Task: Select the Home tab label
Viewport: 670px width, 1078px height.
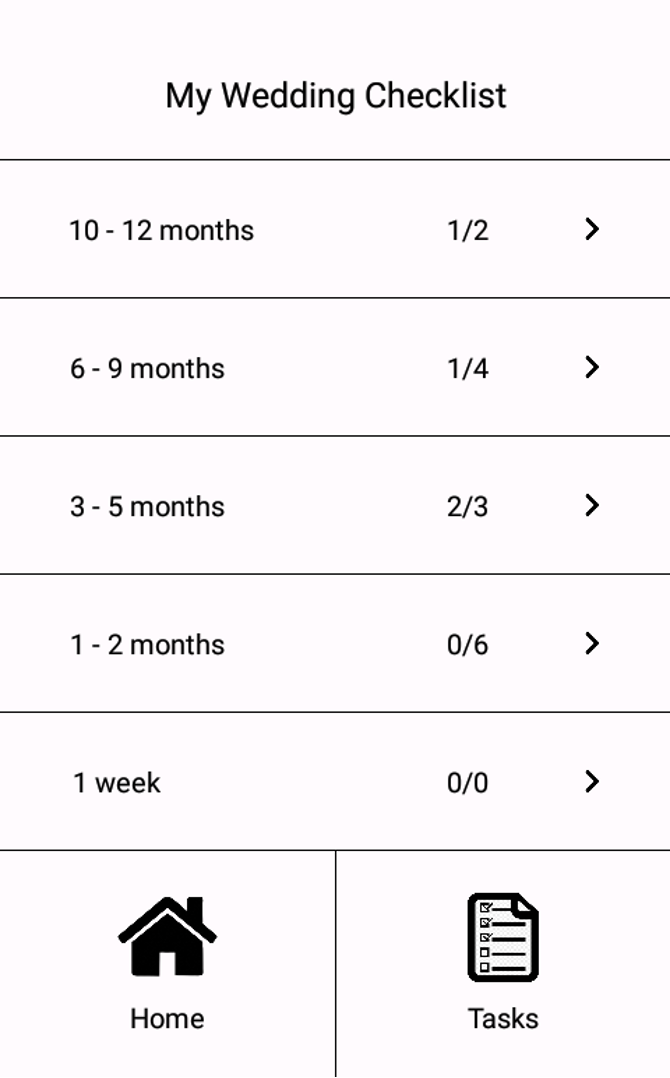Action: 167,1018
